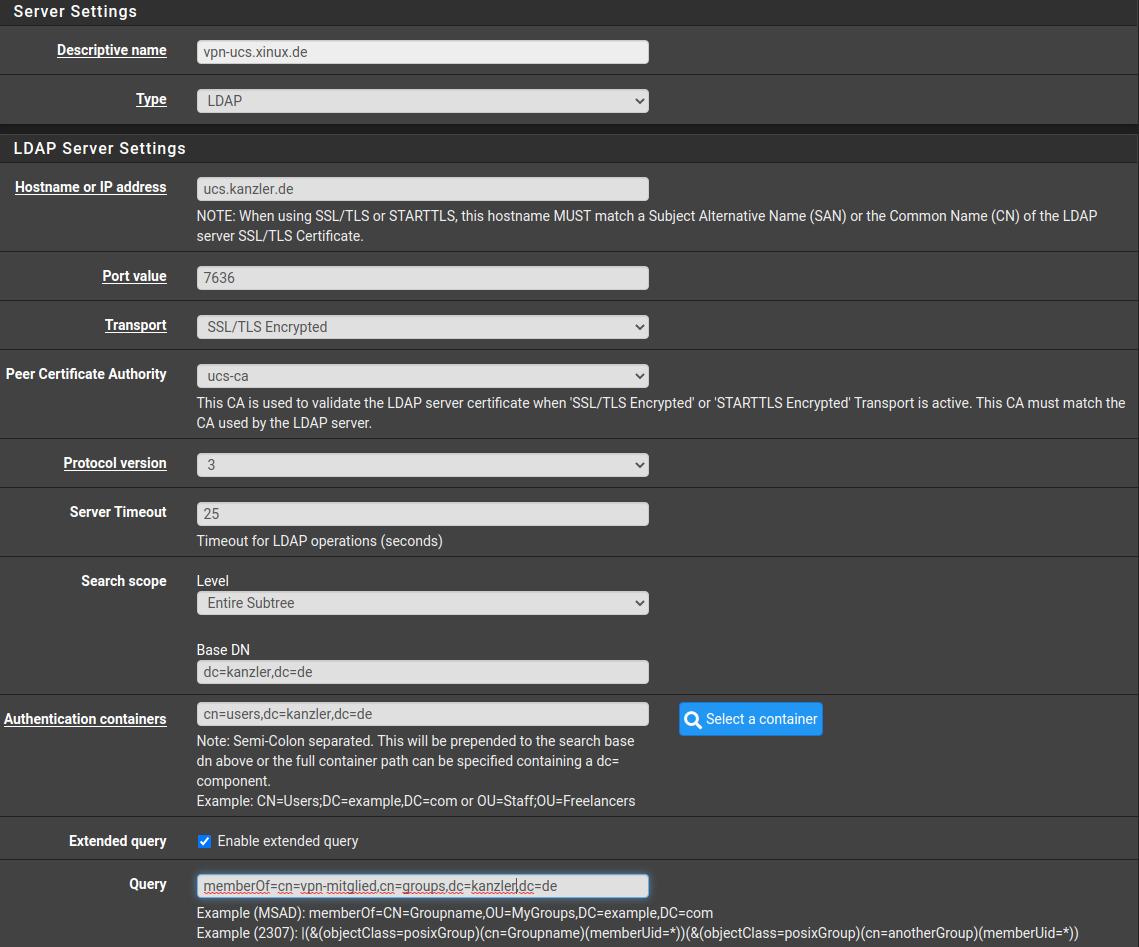The height and width of the screenshot is (947, 1139).
Task: Toggle the Enable extended query checkbox
Action: pos(205,841)
